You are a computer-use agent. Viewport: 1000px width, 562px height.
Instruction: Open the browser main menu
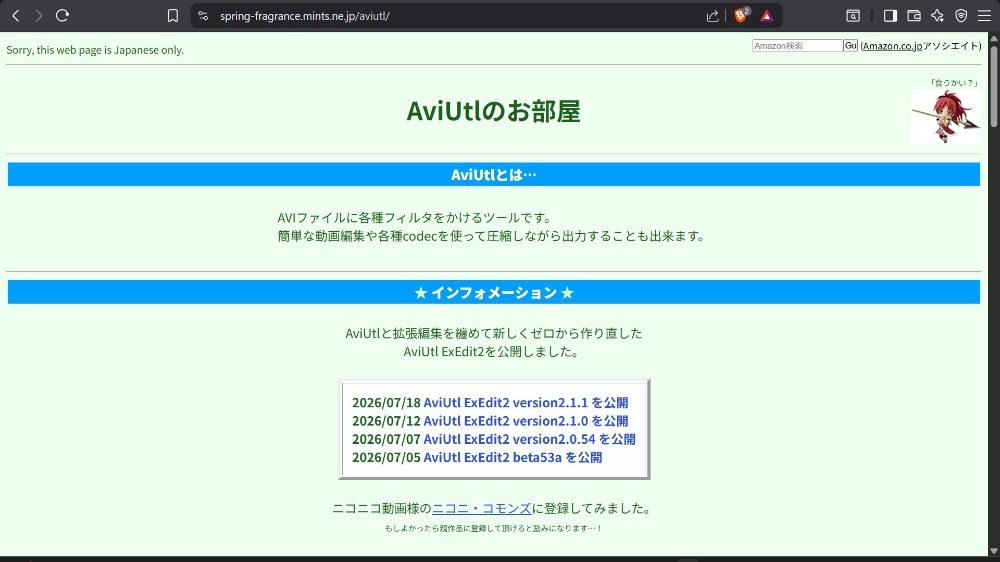(x=985, y=16)
